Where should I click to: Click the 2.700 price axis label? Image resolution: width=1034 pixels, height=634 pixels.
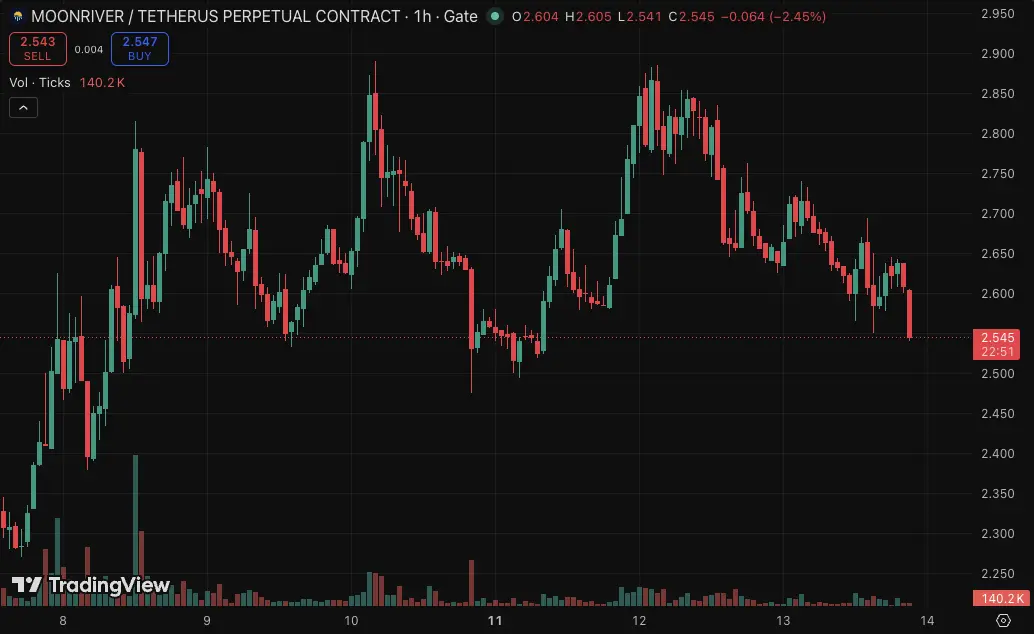[x=998, y=213]
